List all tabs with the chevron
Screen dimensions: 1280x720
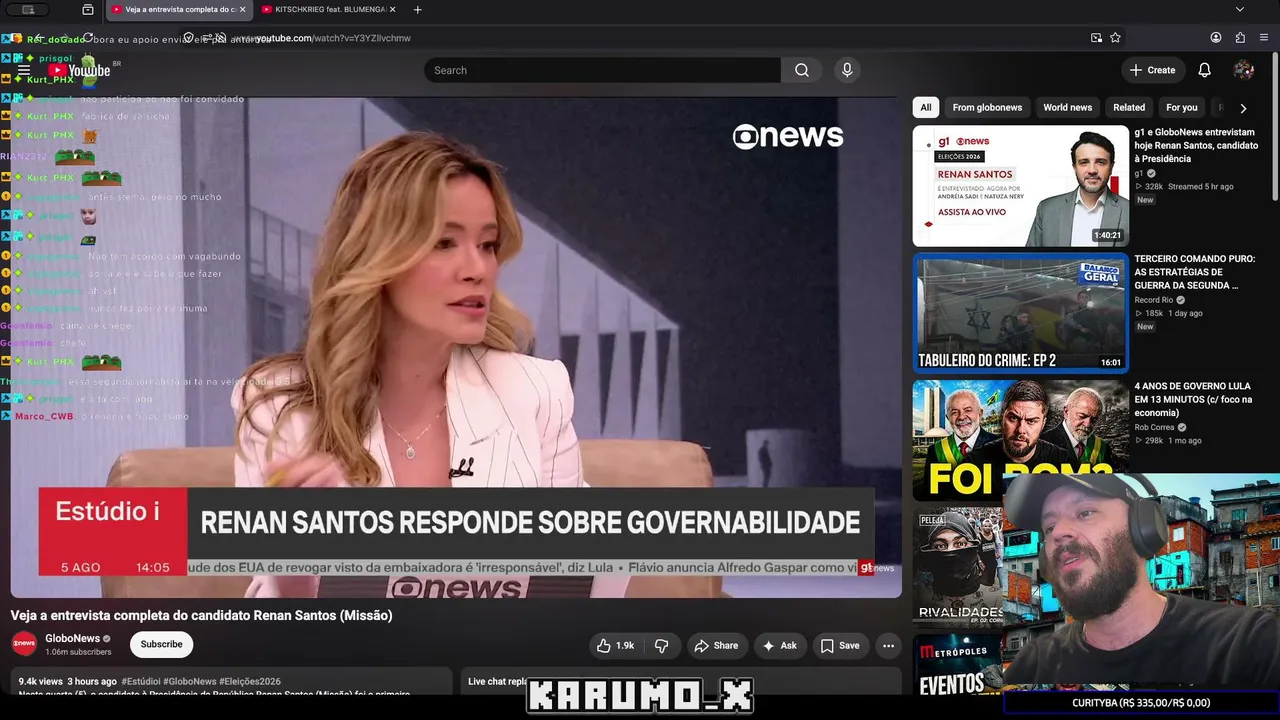[1240, 10]
